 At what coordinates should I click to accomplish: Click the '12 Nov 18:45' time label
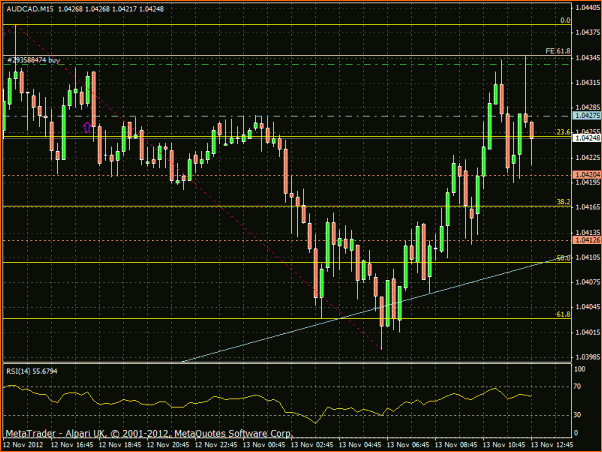coord(120,445)
